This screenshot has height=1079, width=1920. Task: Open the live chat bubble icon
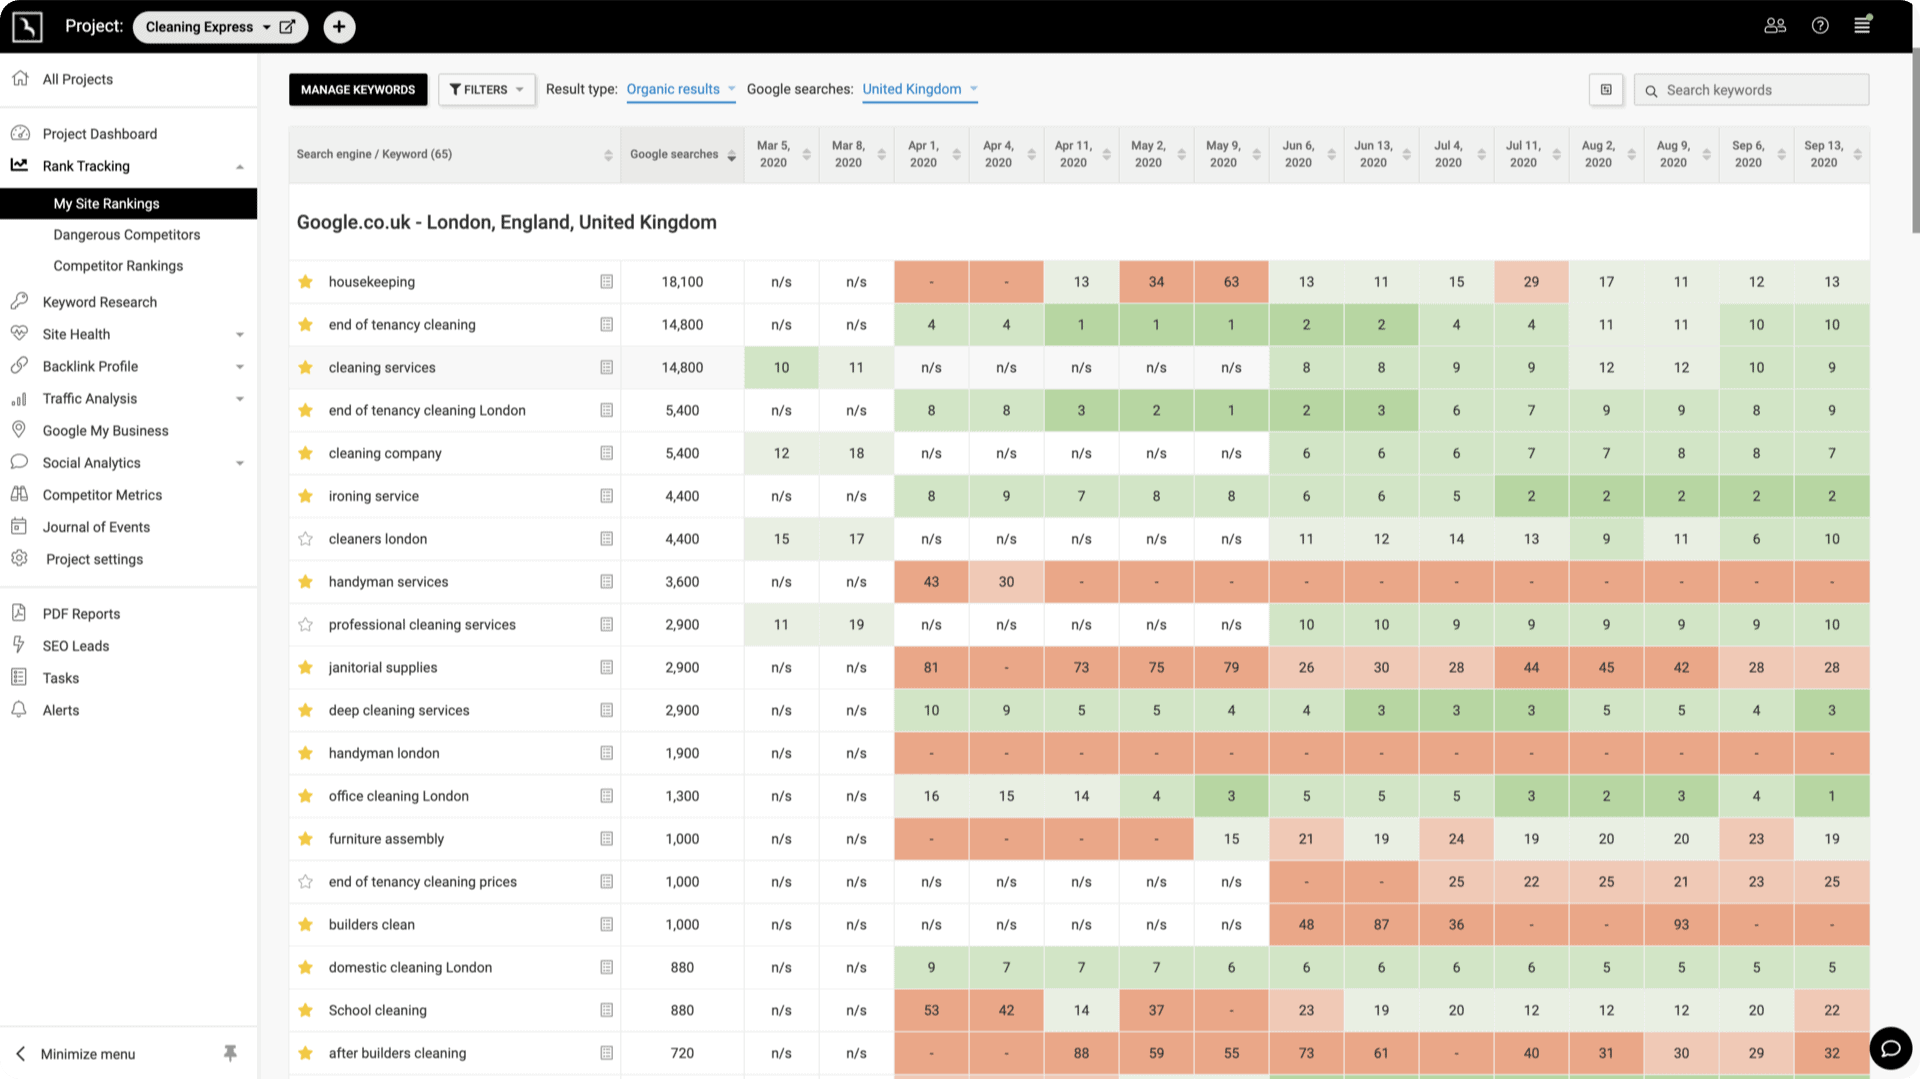pyautogui.click(x=1890, y=1048)
